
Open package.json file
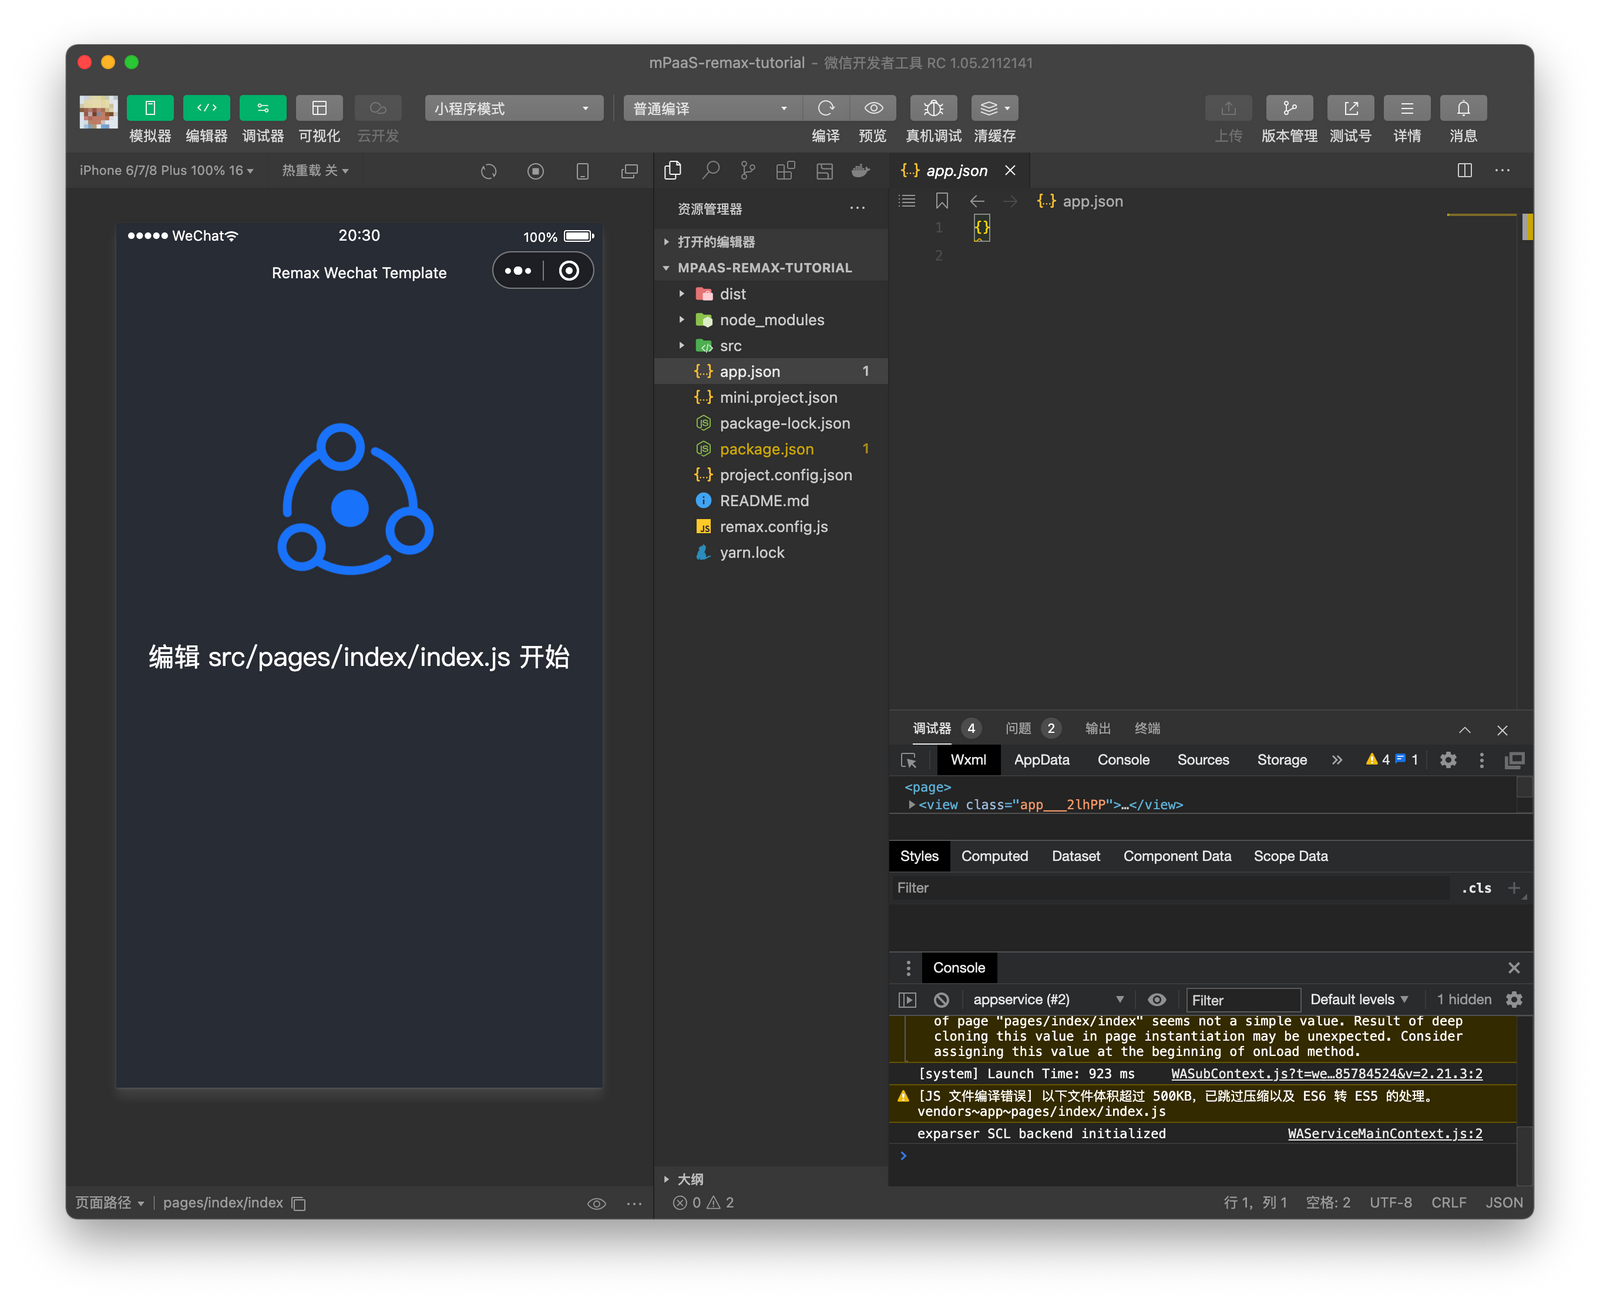point(771,450)
